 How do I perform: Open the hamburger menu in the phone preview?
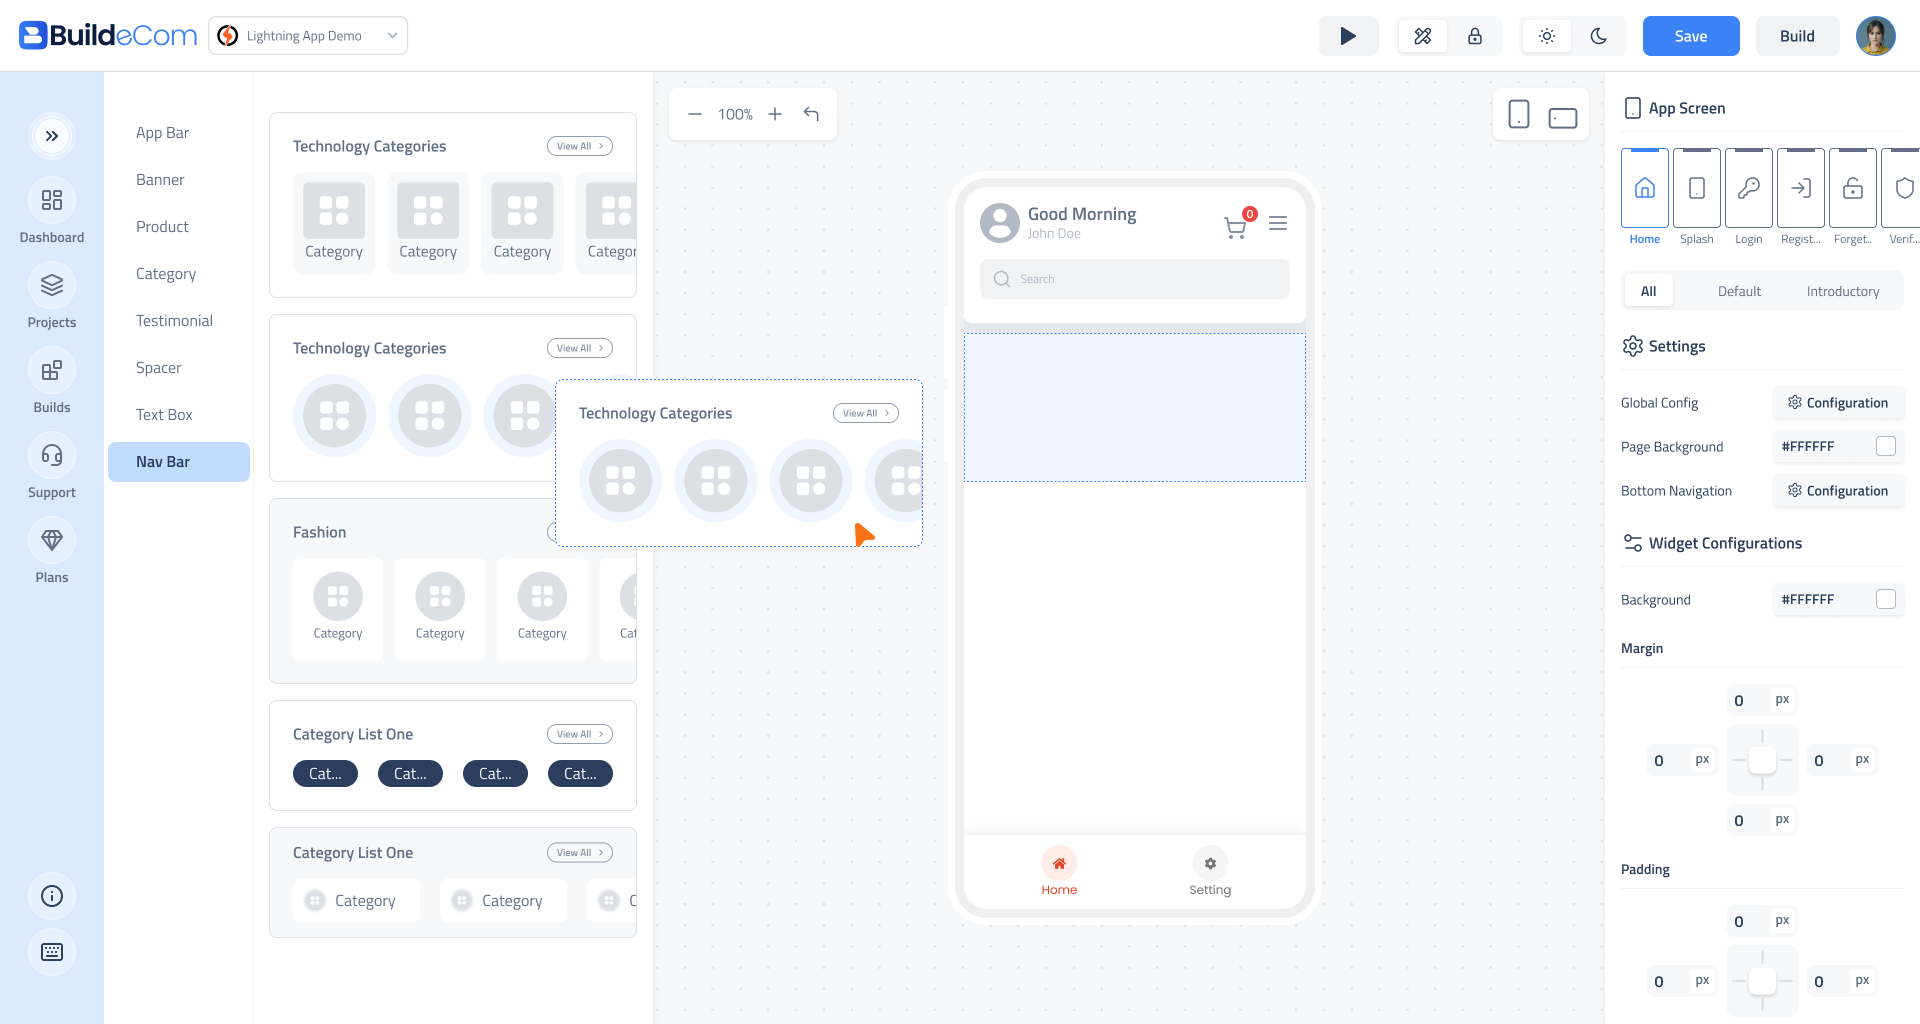pyautogui.click(x=1277, y=223)
